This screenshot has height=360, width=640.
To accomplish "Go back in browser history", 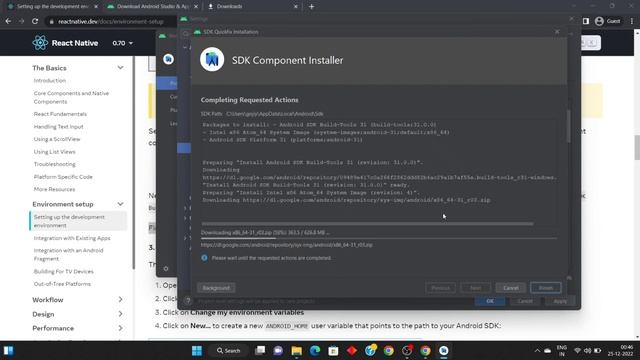I will tap(8, 21).
